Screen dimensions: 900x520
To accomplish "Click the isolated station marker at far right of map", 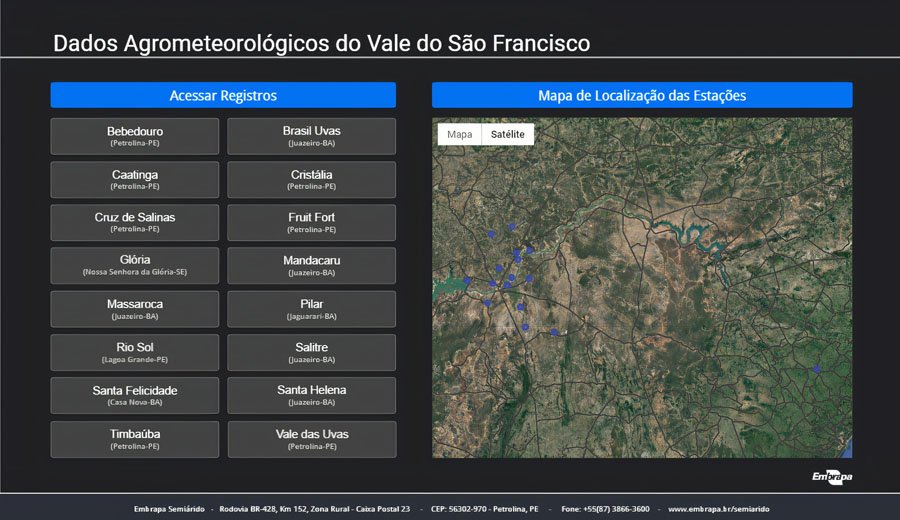I will (x=817, y=369).
